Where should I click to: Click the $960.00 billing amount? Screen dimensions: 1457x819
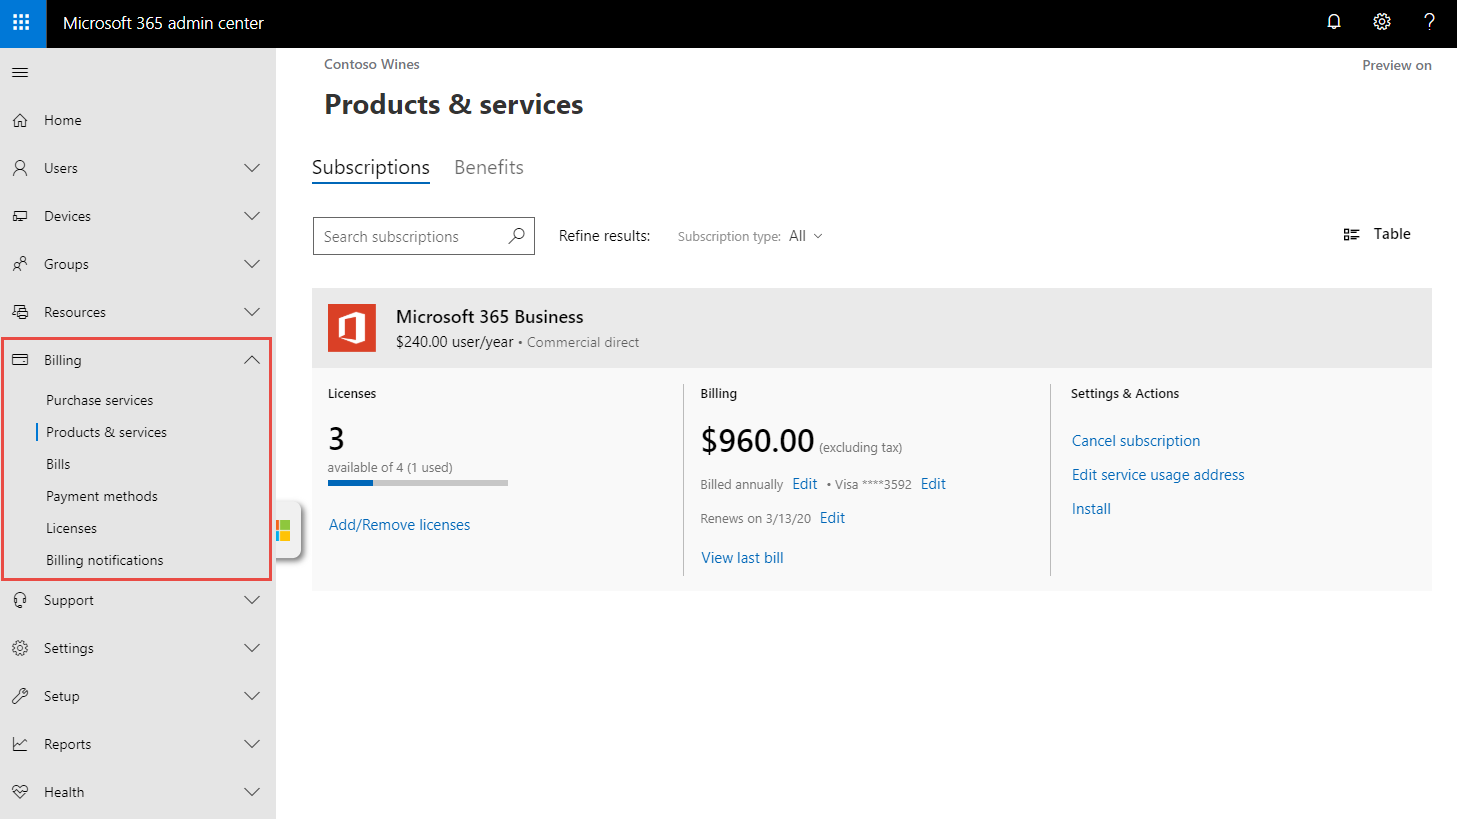click(x=758, y=440)
